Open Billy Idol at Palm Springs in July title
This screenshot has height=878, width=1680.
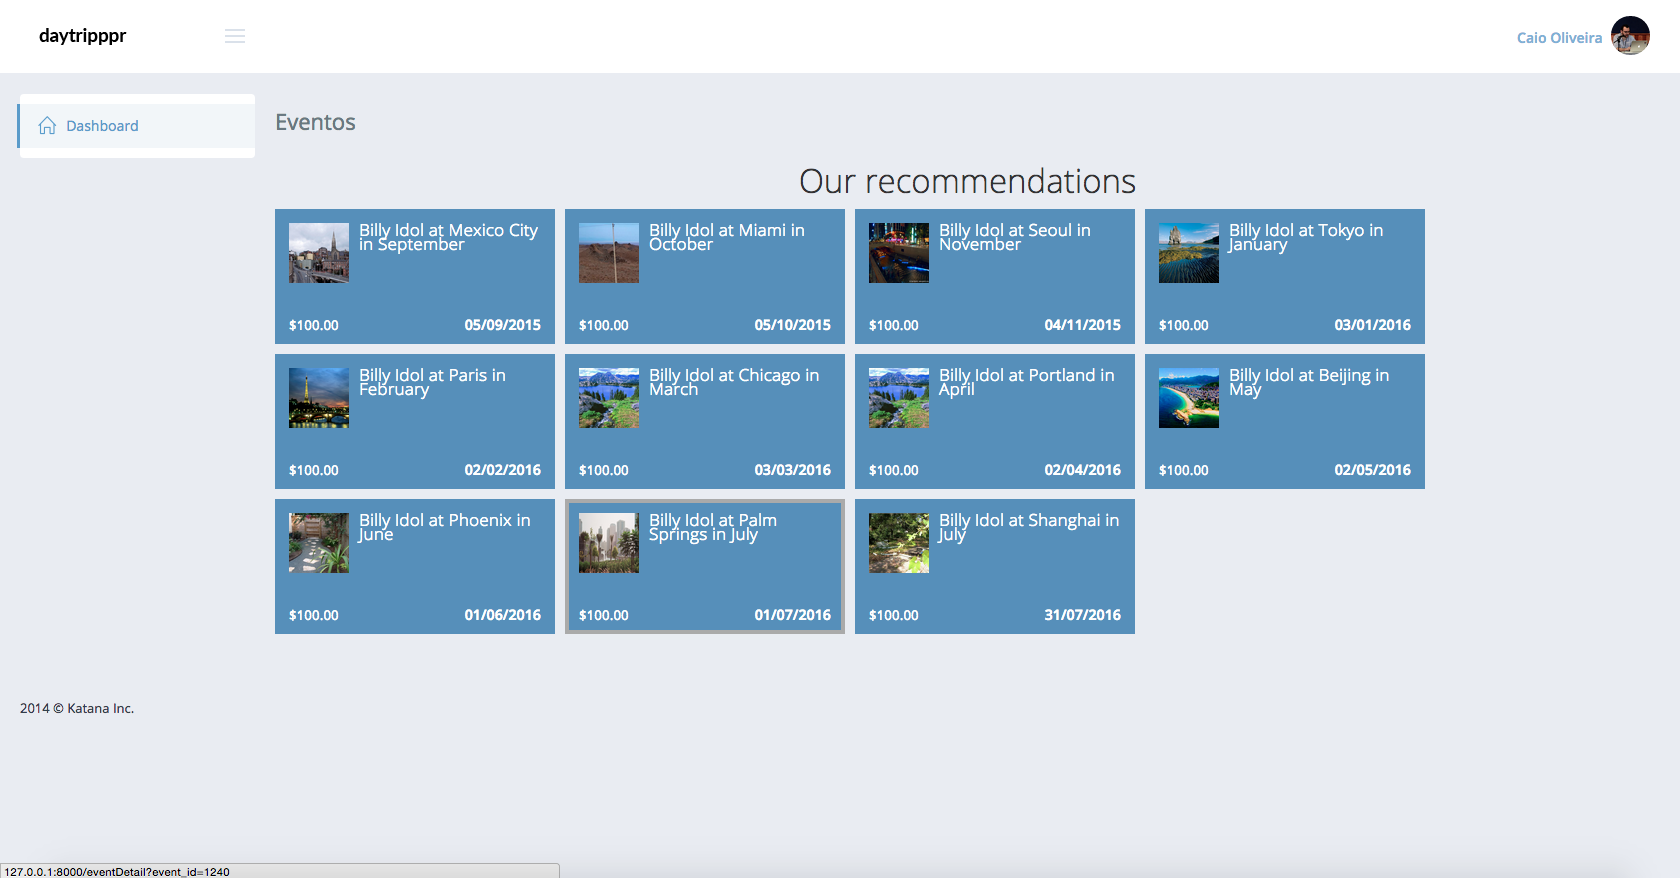pos(713,527)
